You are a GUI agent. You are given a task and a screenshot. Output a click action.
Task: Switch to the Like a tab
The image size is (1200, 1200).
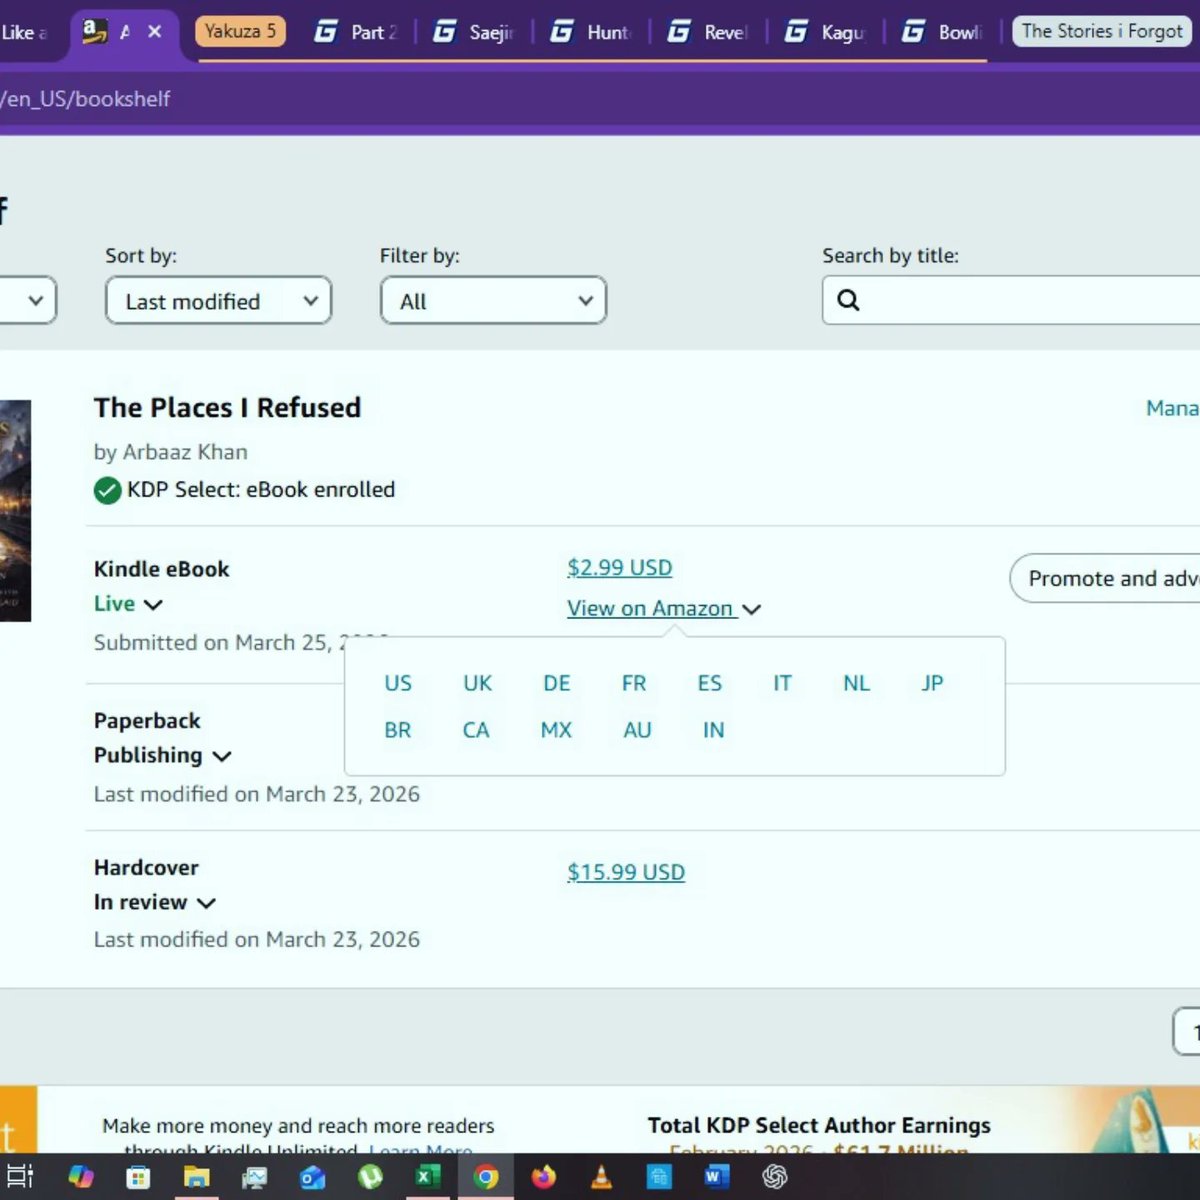28,32
